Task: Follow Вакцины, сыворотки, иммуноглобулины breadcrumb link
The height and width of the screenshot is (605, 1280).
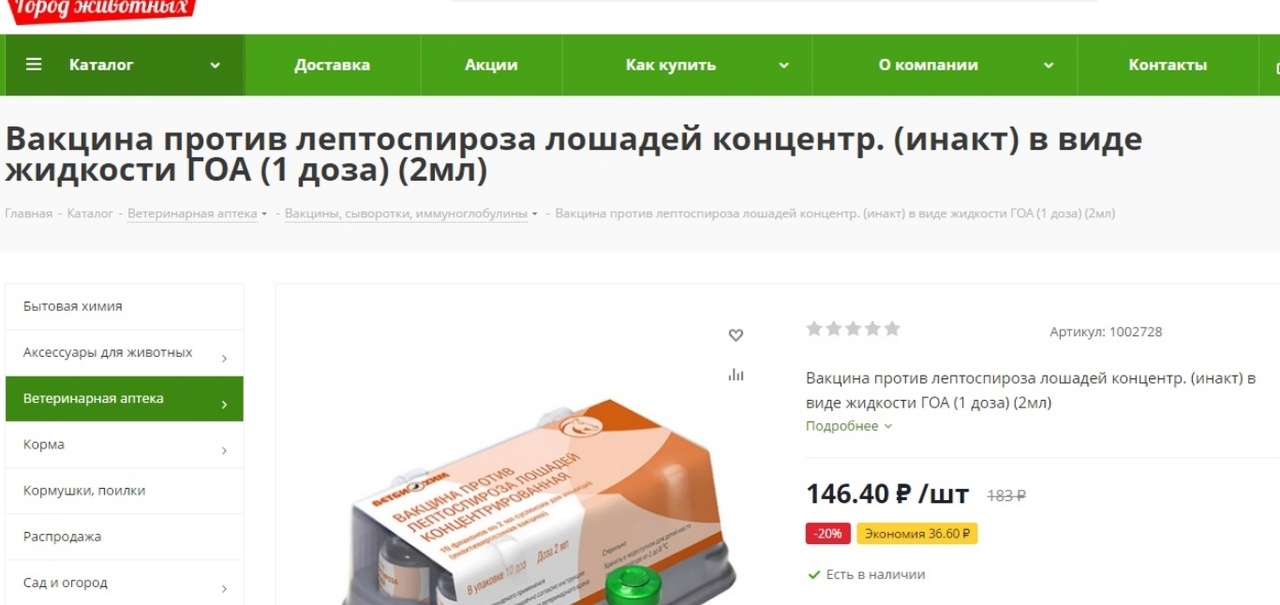Action: pyautogui.click(x=407, y=213)
